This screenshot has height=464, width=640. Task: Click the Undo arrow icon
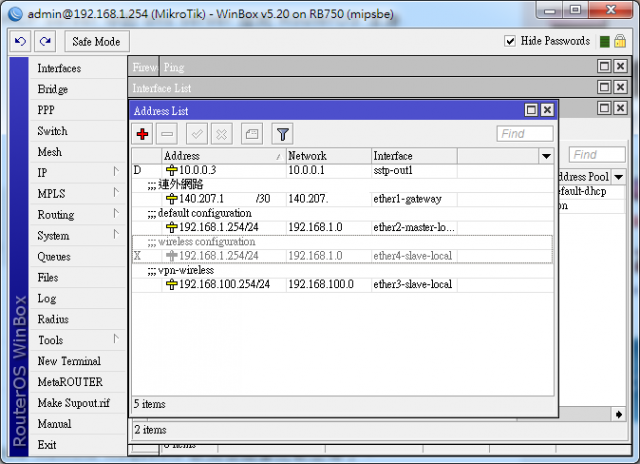point(20,41)
